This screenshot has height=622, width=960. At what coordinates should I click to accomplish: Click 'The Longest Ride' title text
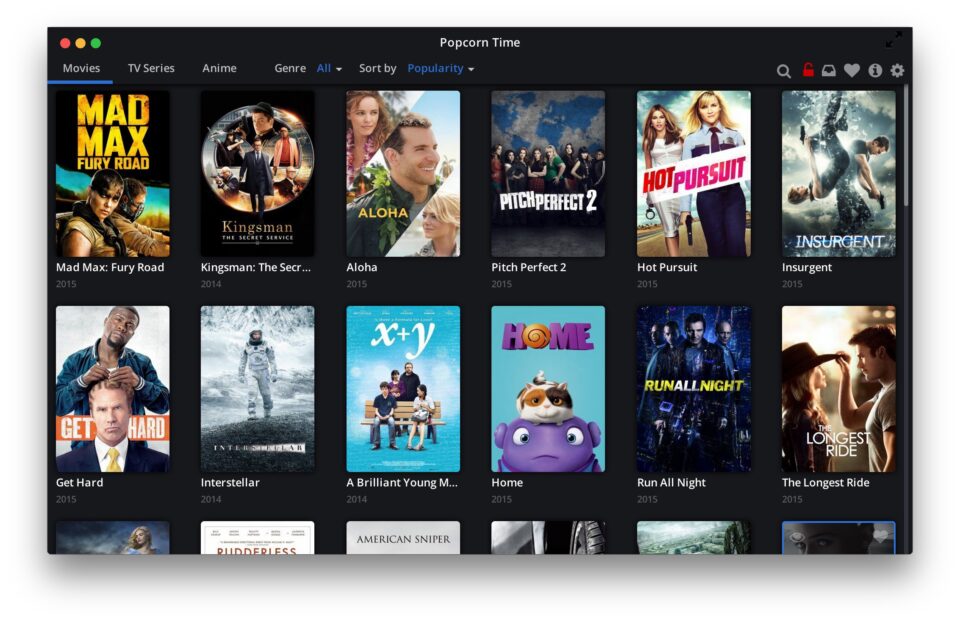[825, 482]
